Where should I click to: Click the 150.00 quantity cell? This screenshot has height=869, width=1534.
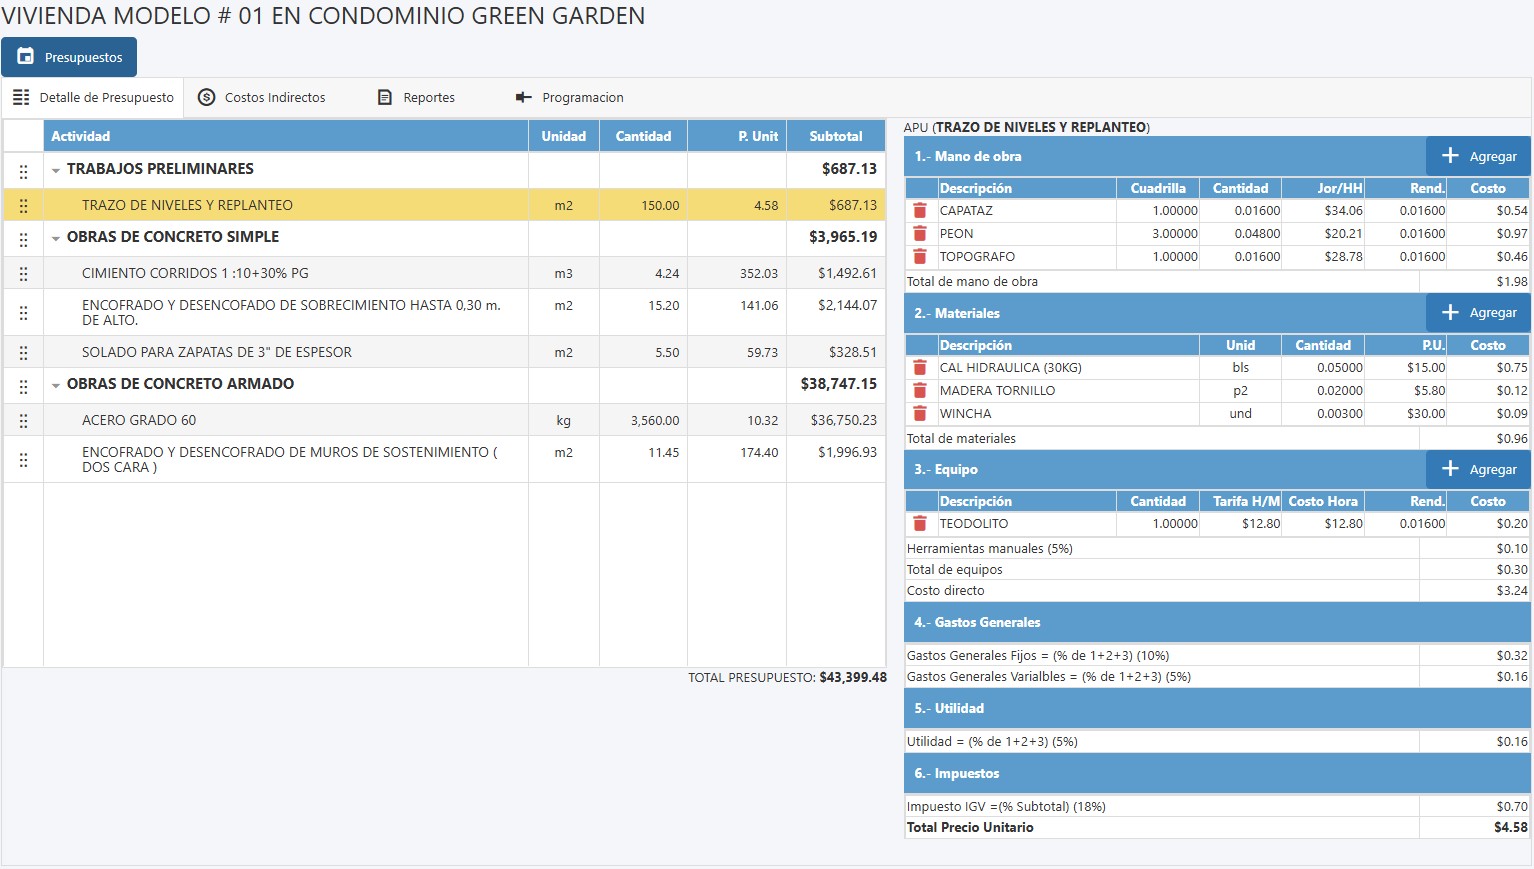(643, 205)
